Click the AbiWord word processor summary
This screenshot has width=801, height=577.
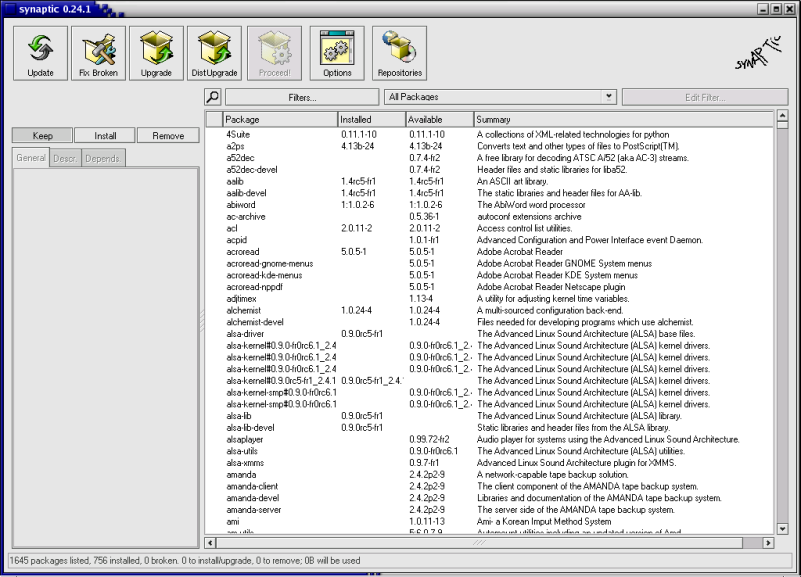click(531, 205)
